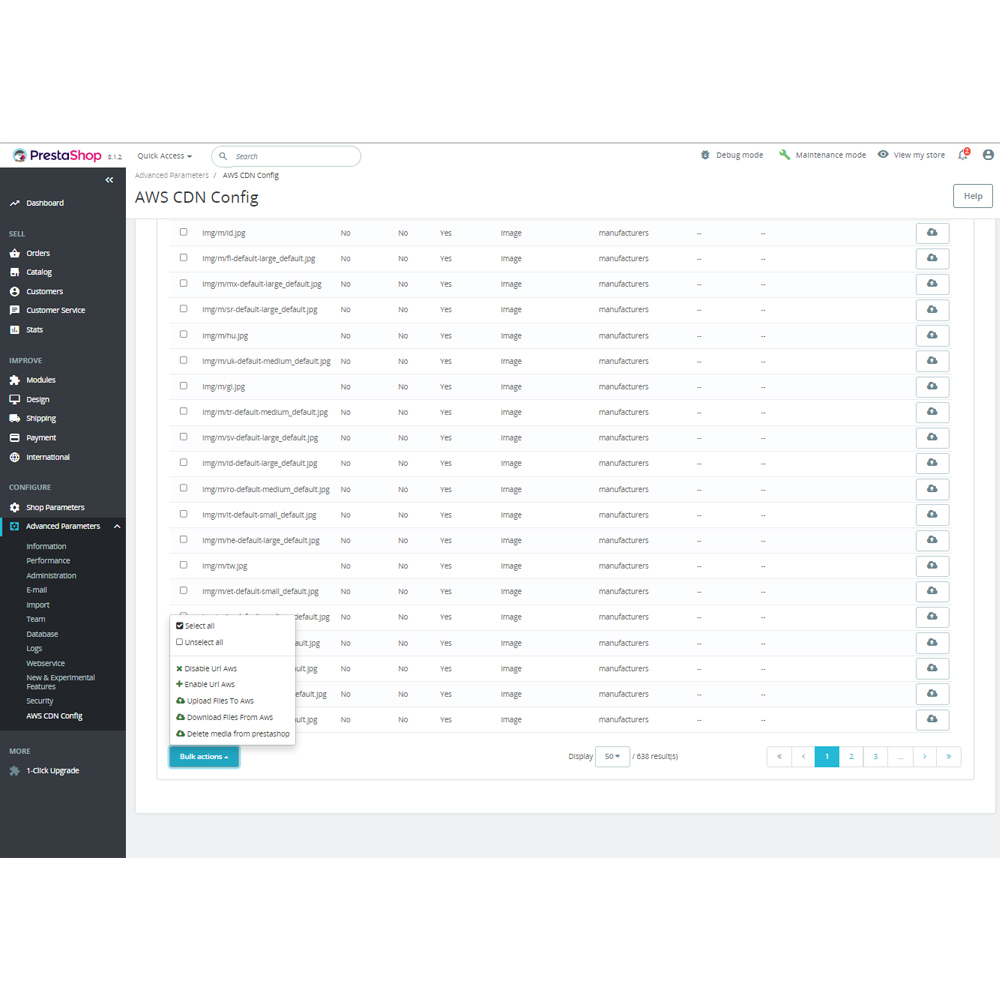The image size is (1000, 1000).
Task: Open the Quick Access dropdown
Action: click(164, 155)
